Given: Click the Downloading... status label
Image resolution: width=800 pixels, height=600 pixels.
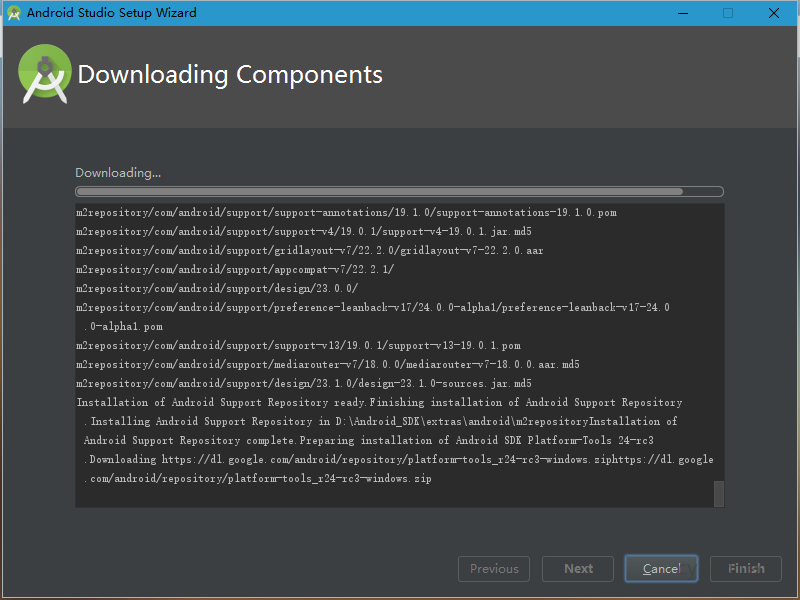Looking at the screenshot, I should [x=118, y=173].
